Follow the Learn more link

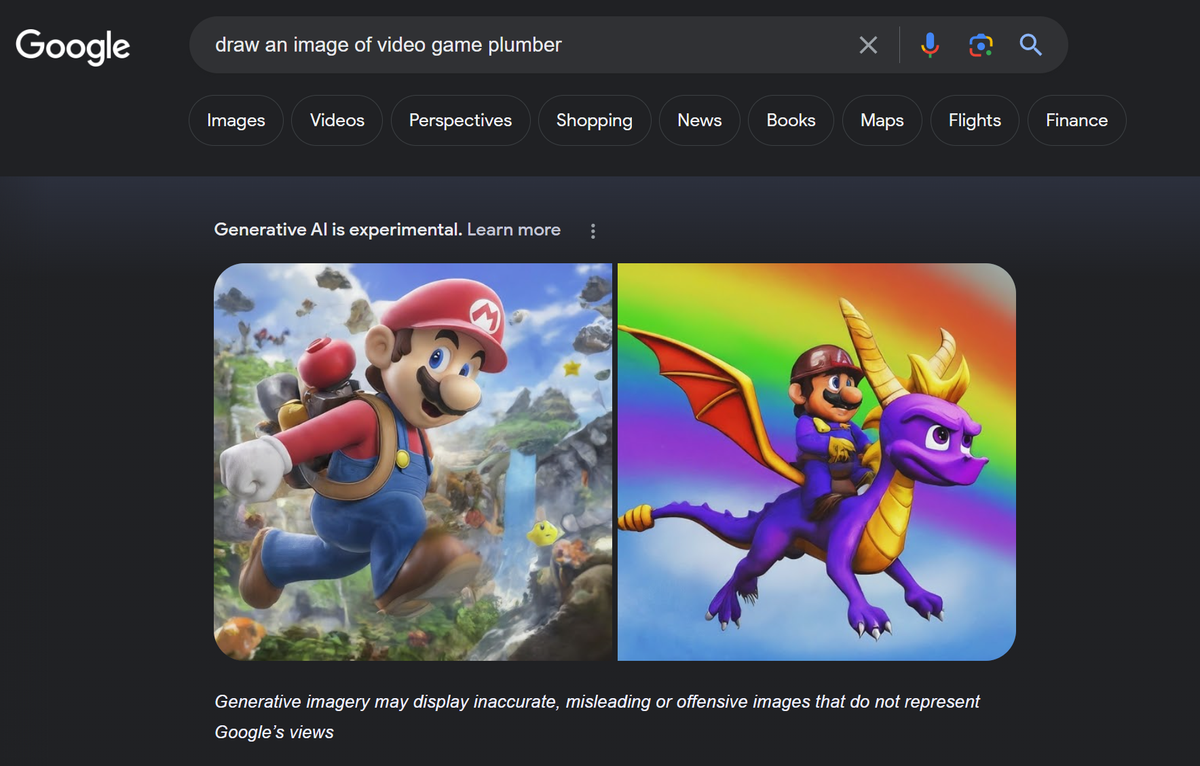(514, 230)
